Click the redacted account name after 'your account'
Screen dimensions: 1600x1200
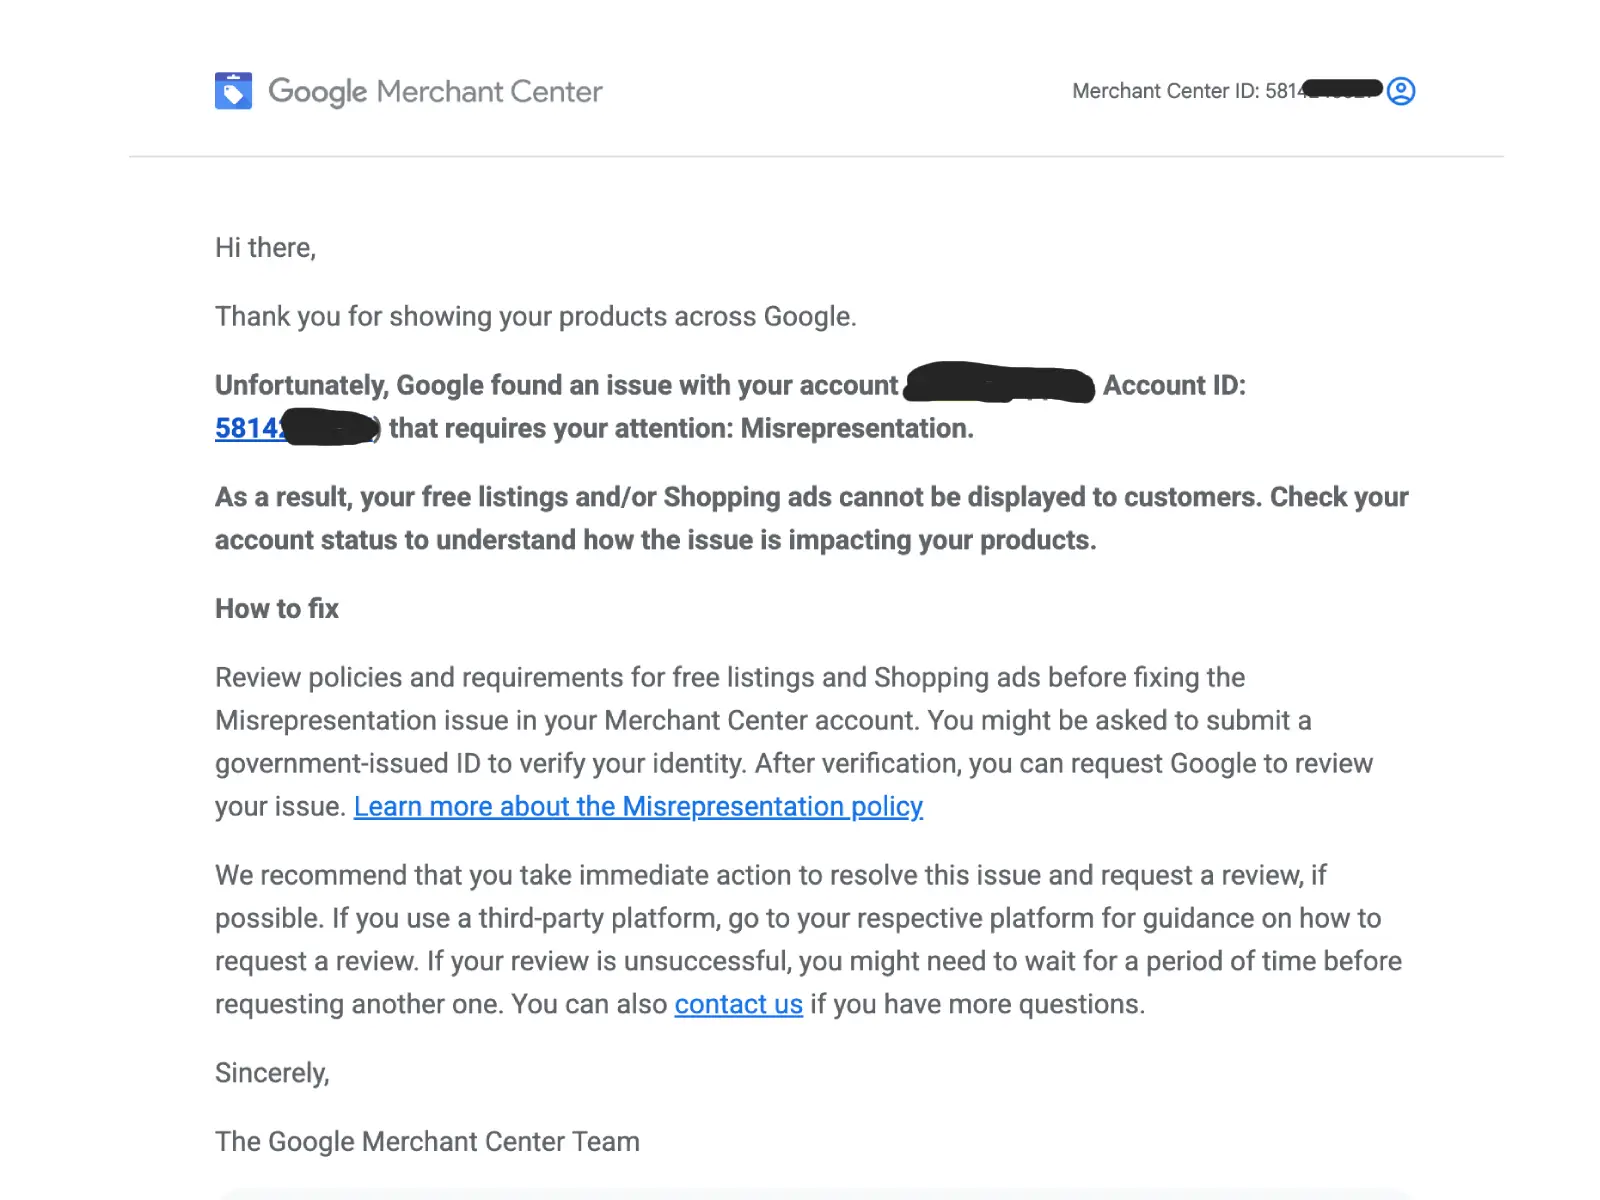point(999,384)
